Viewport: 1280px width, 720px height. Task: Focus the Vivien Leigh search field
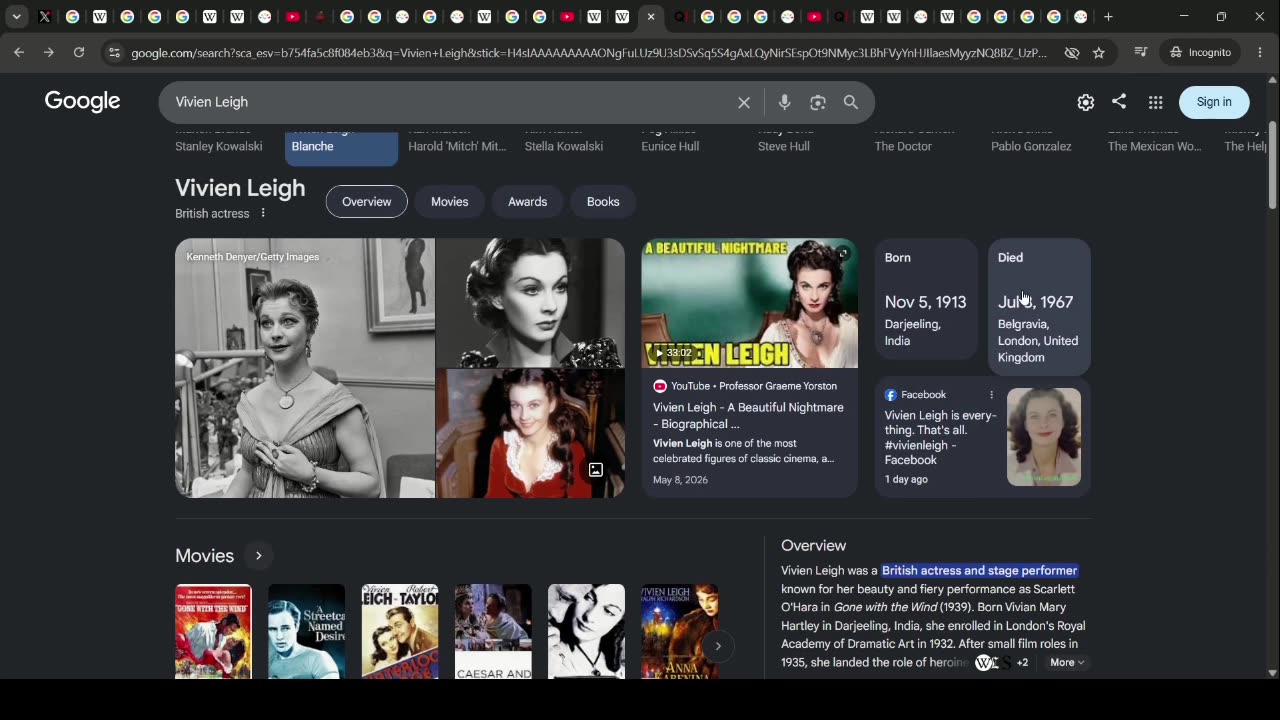[450, 102]
